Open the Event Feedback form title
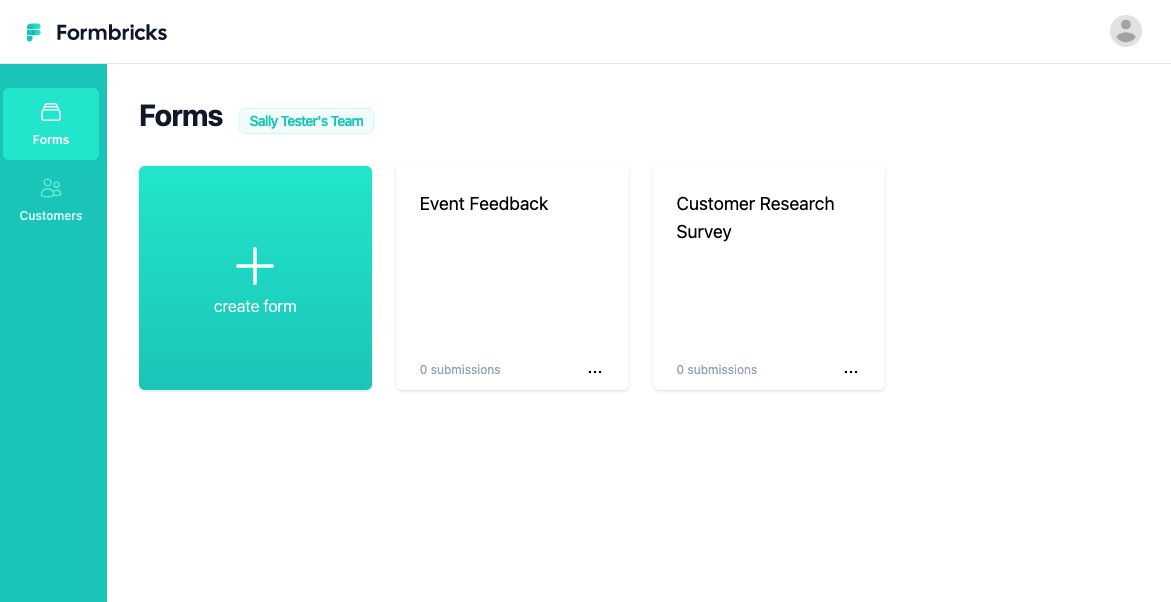Screen dimensions: 1171x602 tap(484, 204)
